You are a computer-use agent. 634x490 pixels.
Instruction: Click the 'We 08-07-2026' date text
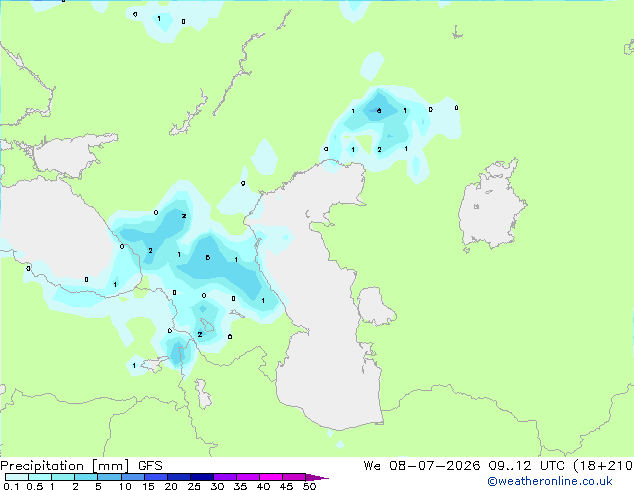422,466
